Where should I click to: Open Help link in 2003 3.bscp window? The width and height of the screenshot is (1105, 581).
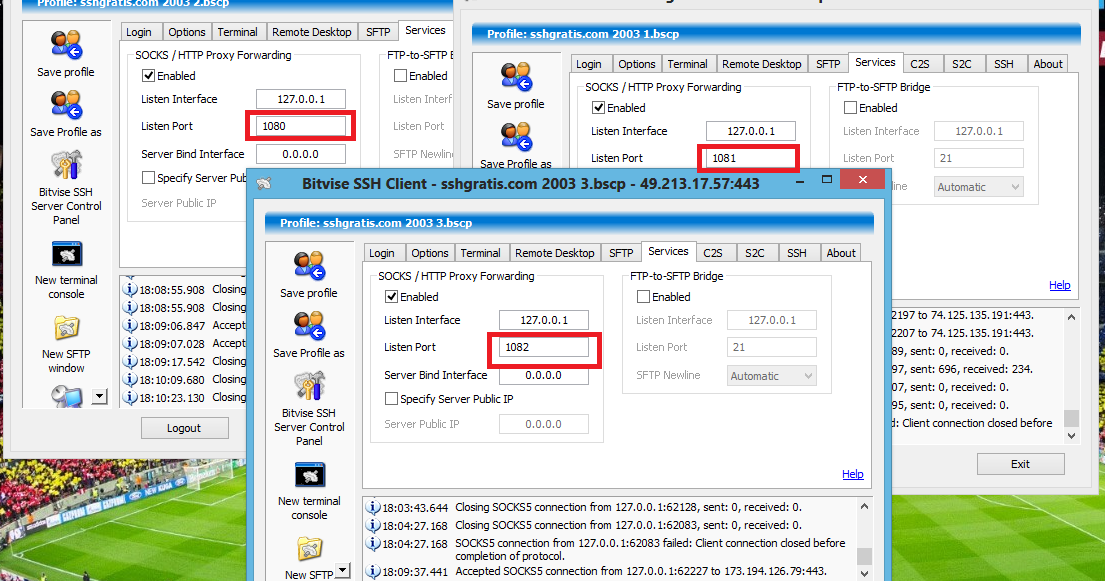point(853,475)
